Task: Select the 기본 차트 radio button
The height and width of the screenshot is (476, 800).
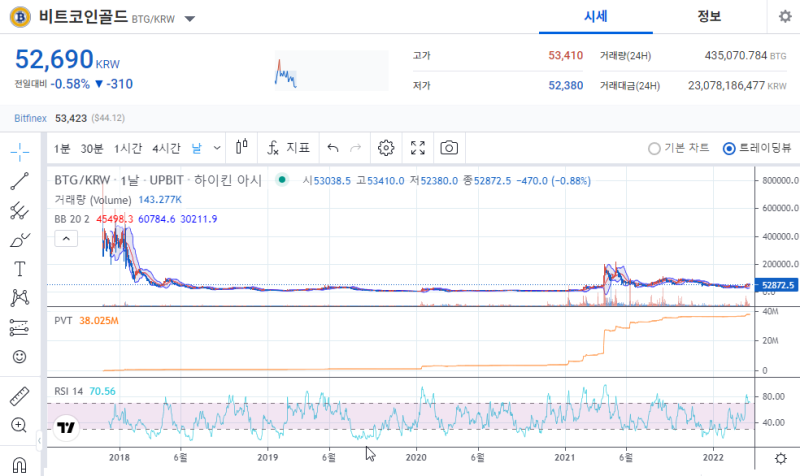Action: tap(654, 148)
